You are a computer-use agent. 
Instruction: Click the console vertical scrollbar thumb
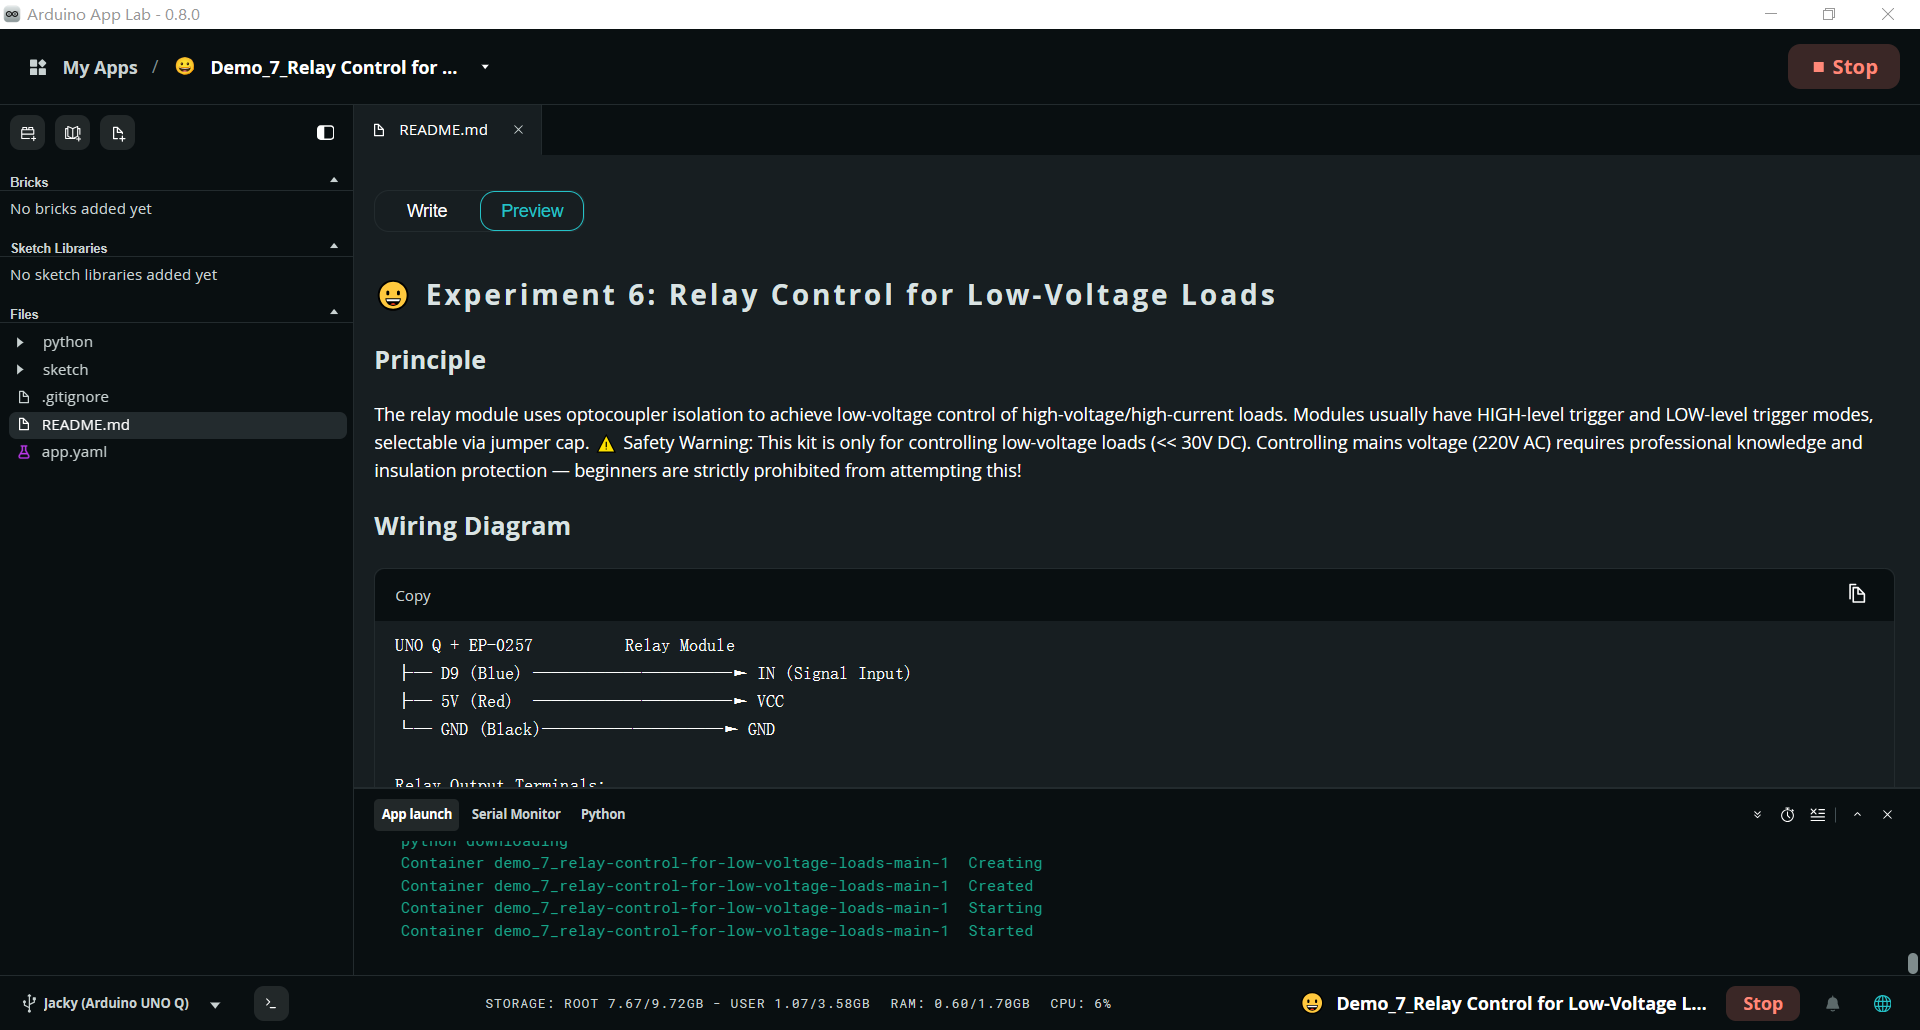click(x=1912, y=962)
